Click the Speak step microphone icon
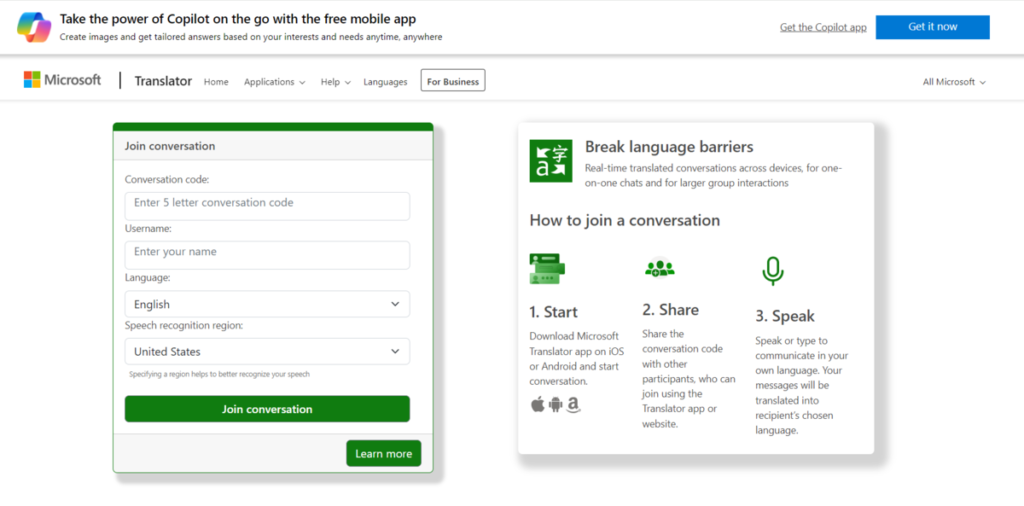Screen dimensions: 1024x506 tap(773, 271)
